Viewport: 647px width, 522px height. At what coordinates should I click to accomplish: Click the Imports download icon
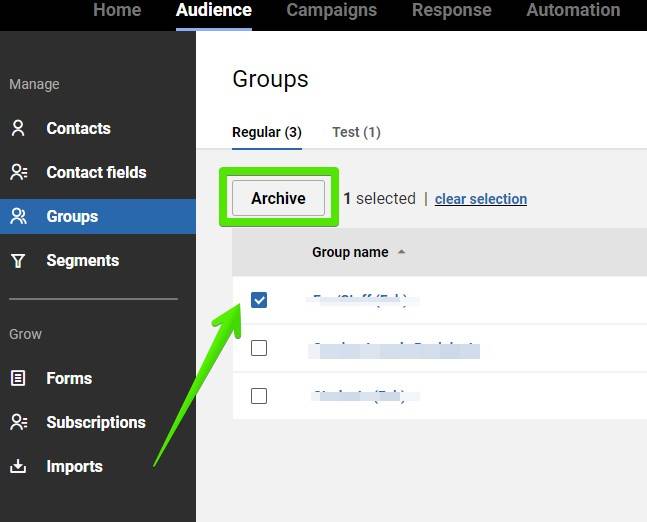[x=18, y=466]
